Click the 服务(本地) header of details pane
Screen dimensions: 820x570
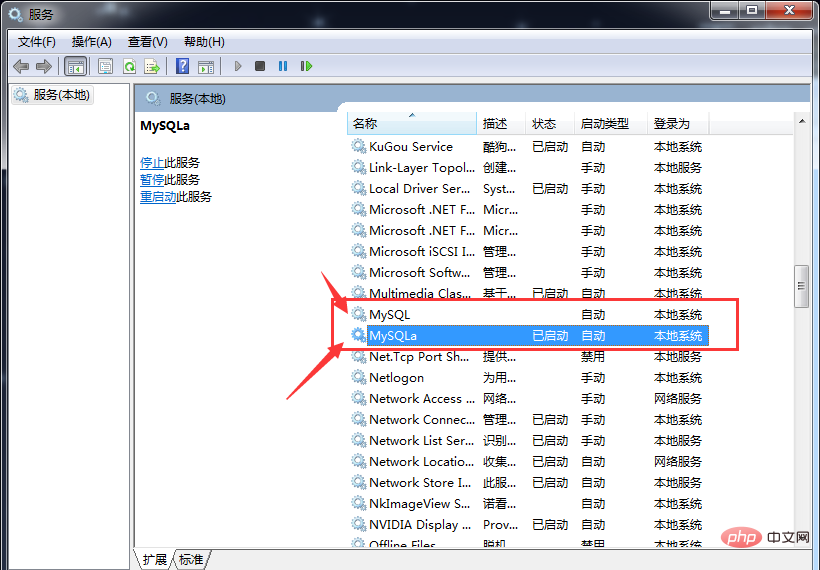coord(197,98)
